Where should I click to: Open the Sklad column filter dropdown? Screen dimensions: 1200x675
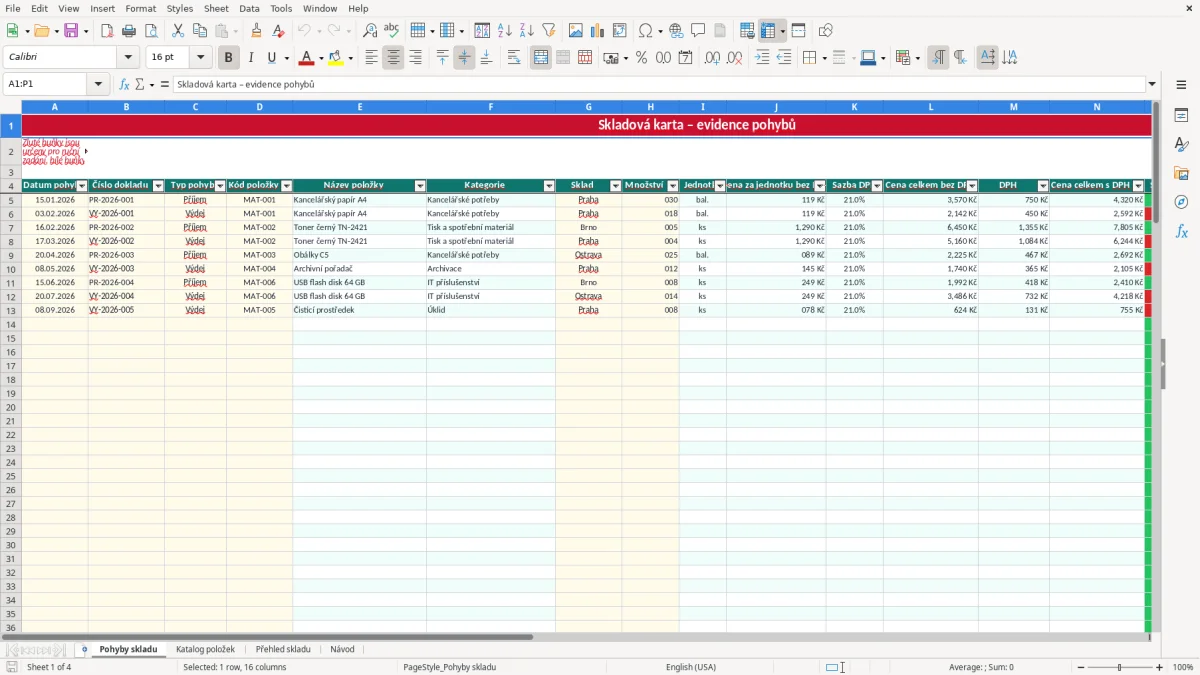[615, 186]
